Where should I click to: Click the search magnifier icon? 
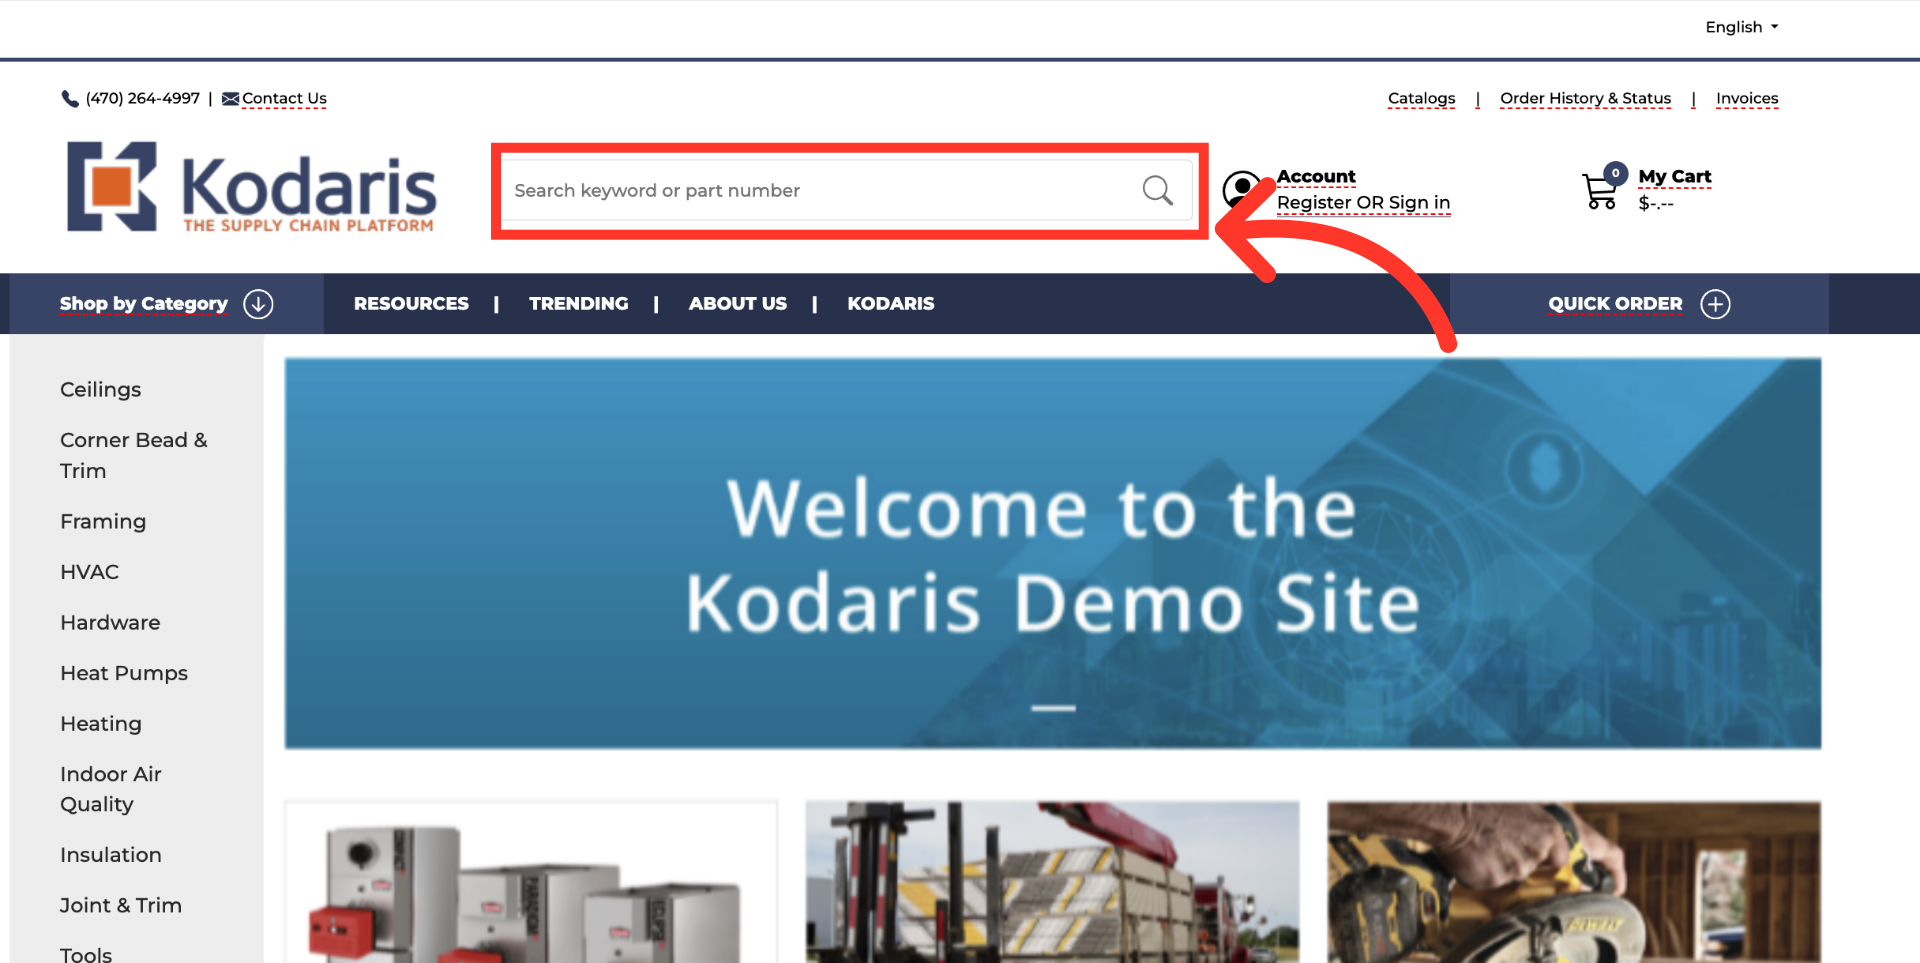click(1157, 190)
